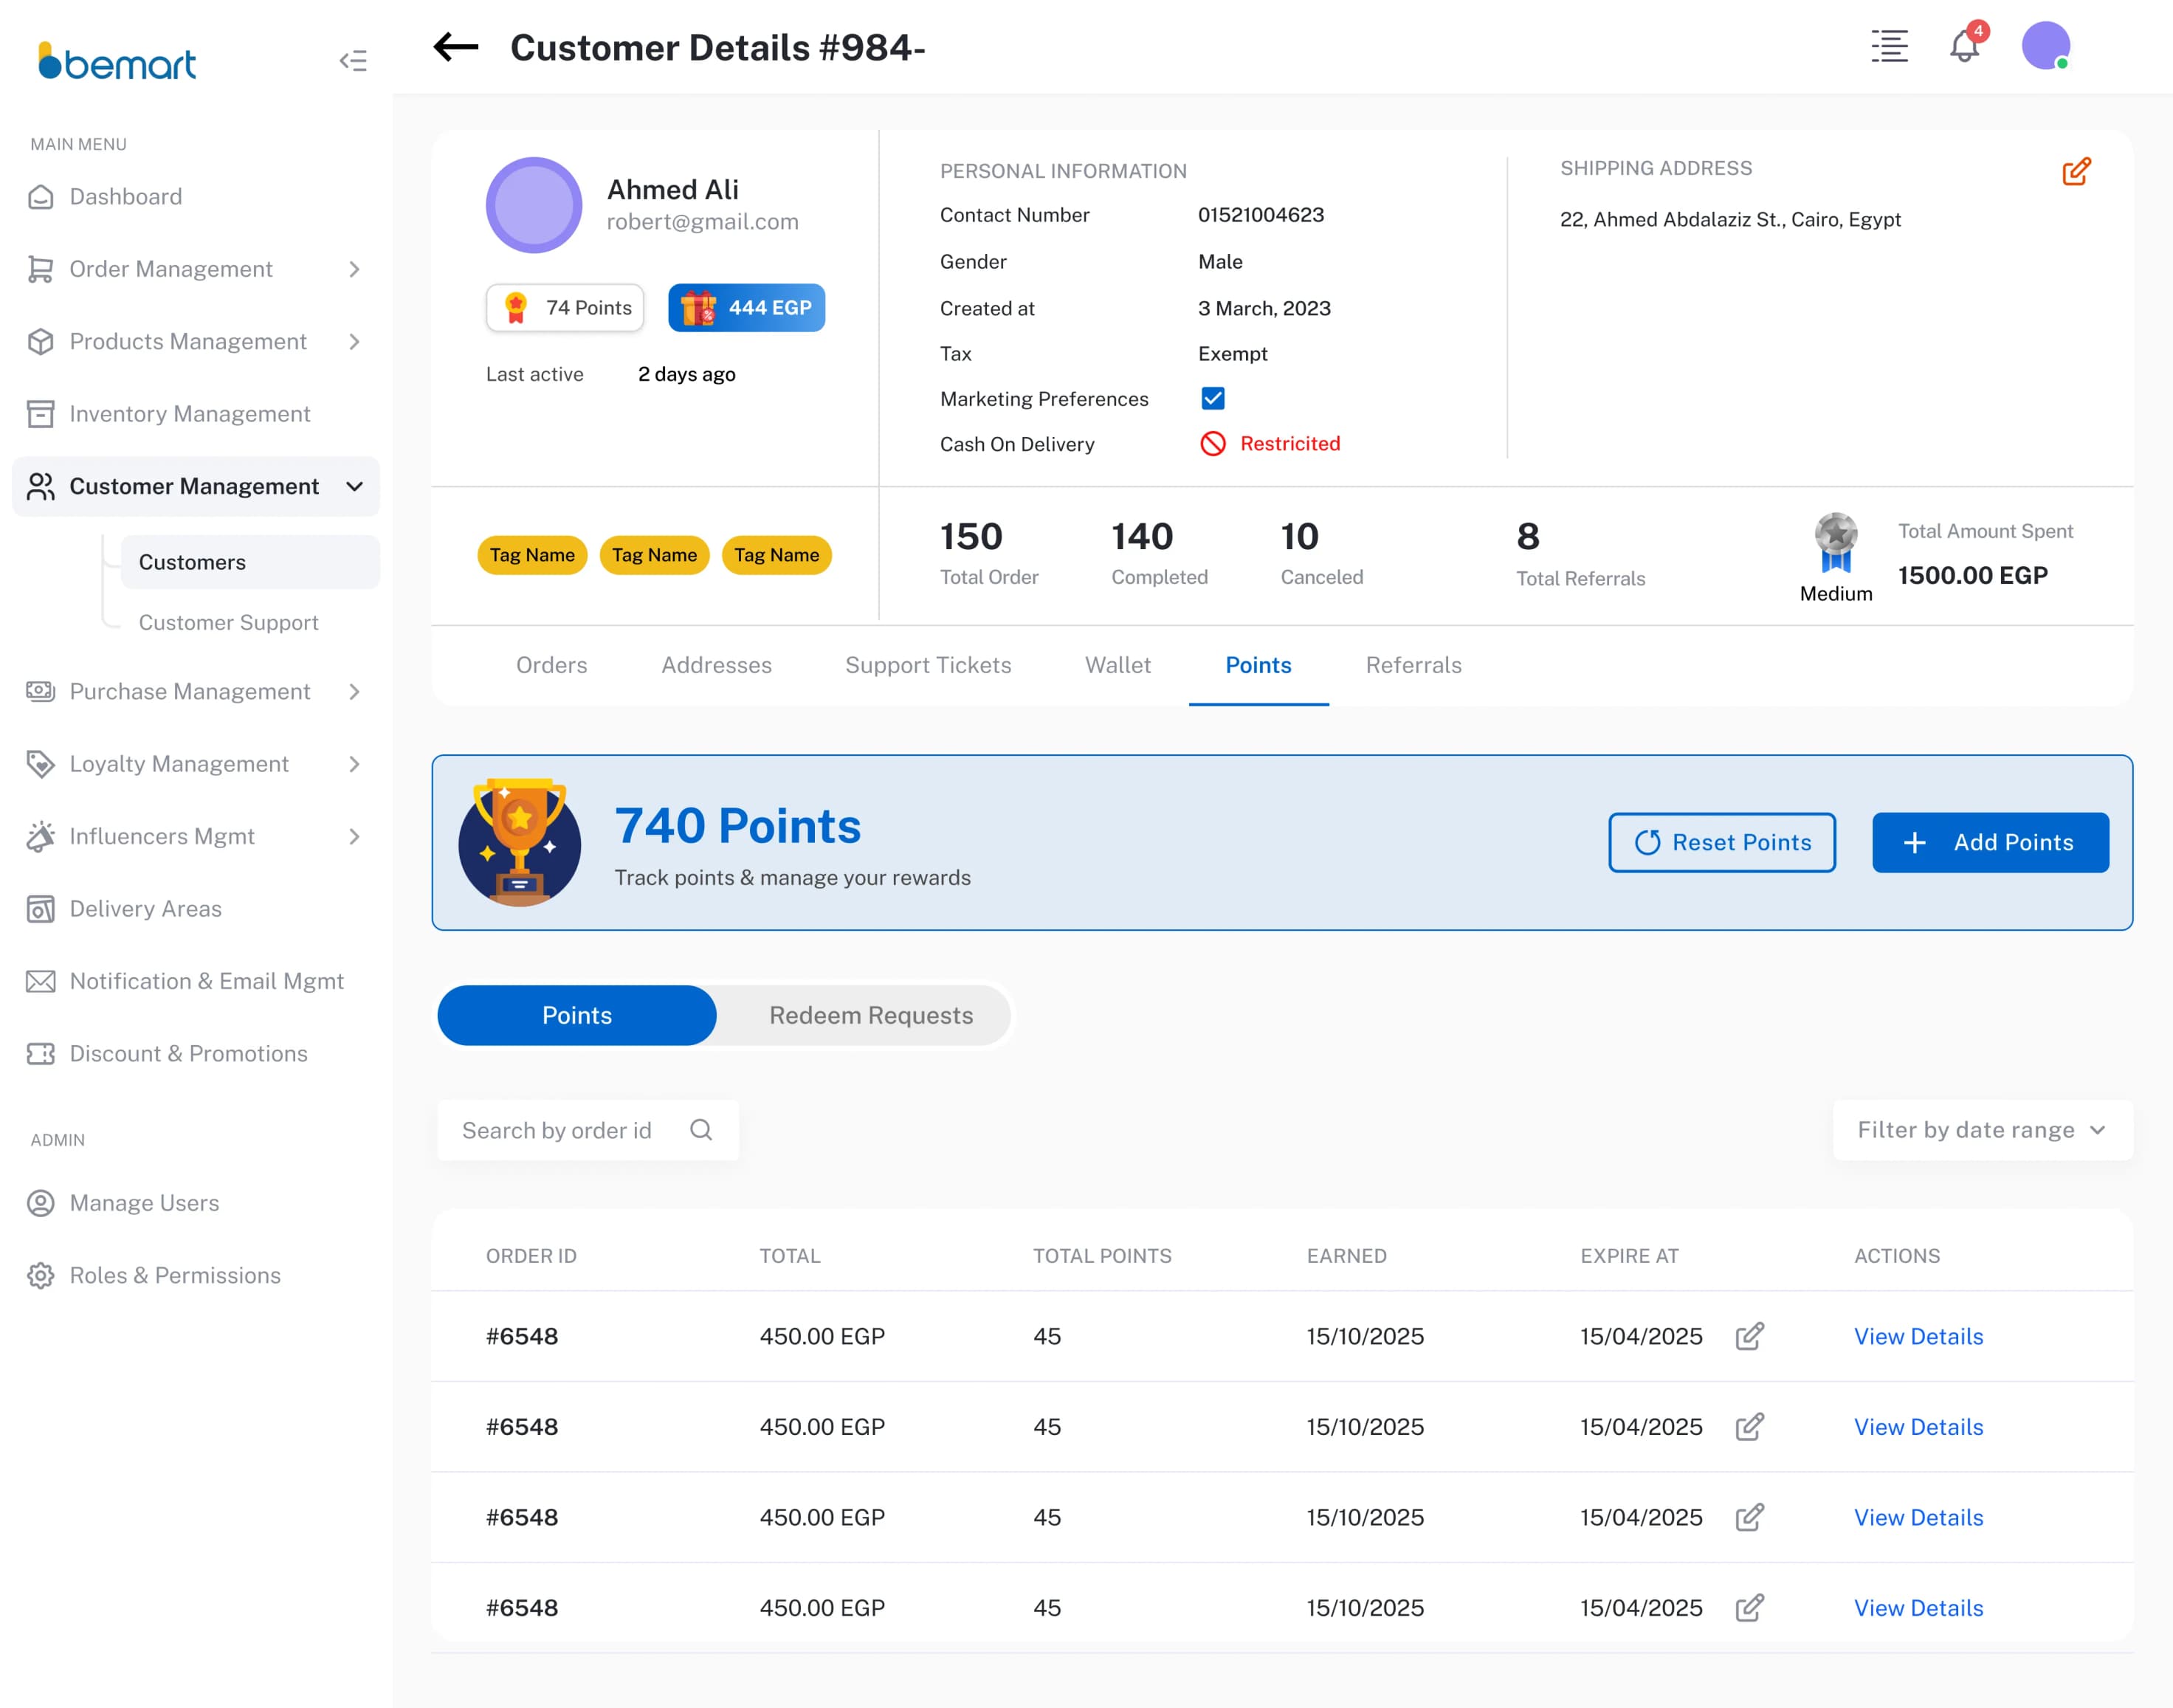
Task: View Details of first #6548 order
Action: 1918,1336
